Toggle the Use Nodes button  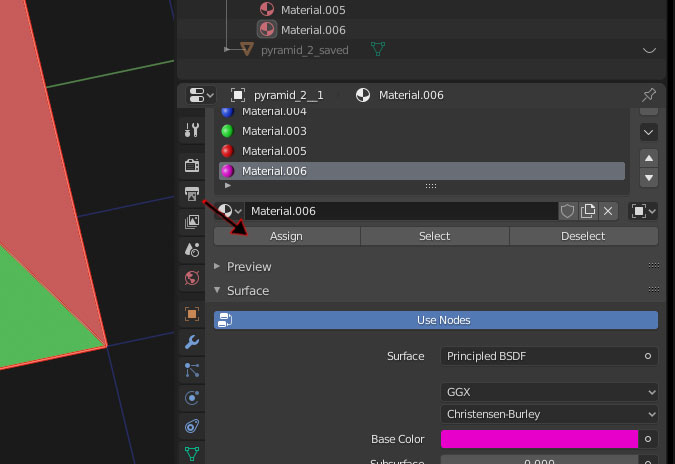coord(436,320)
